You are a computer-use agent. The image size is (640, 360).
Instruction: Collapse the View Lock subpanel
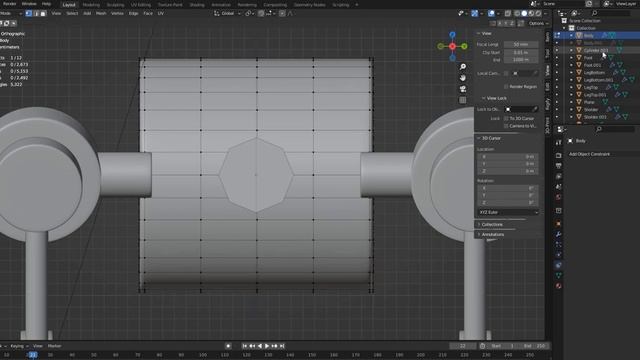tap(484, 98)
